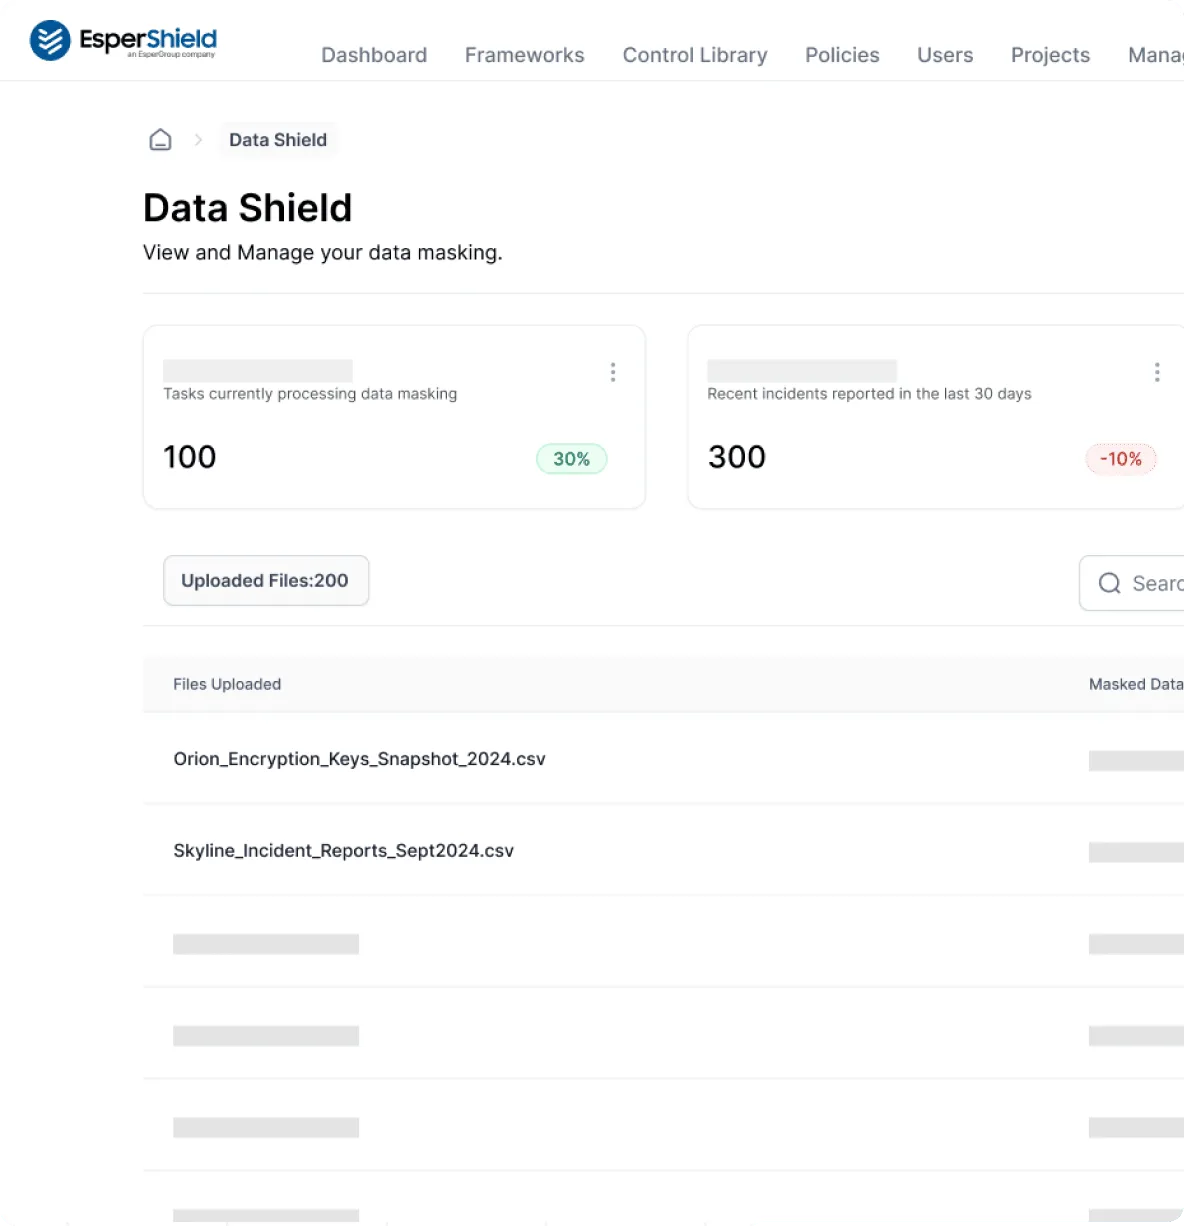The width and height of the screenshot is (1184, 1226).
Task: Go to the Frameworks page
Action: coord(524,55)
